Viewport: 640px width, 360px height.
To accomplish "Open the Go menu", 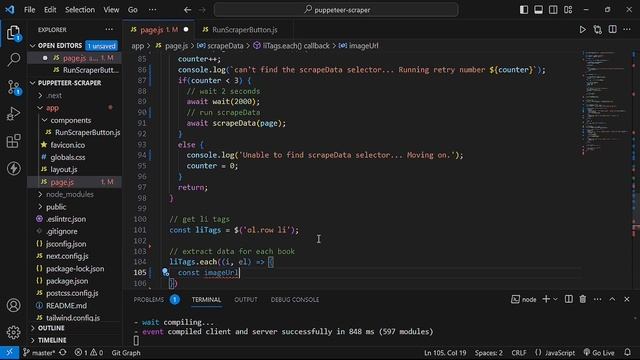I will pyautogui.click(x=133, y=10).
